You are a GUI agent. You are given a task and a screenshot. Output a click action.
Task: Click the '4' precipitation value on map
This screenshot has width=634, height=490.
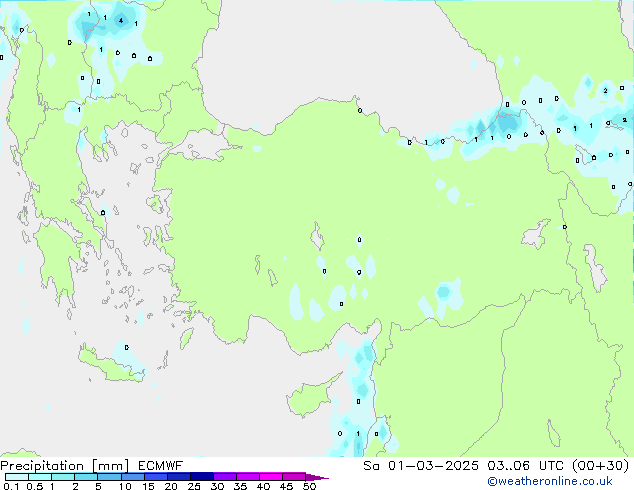[121, 20]
